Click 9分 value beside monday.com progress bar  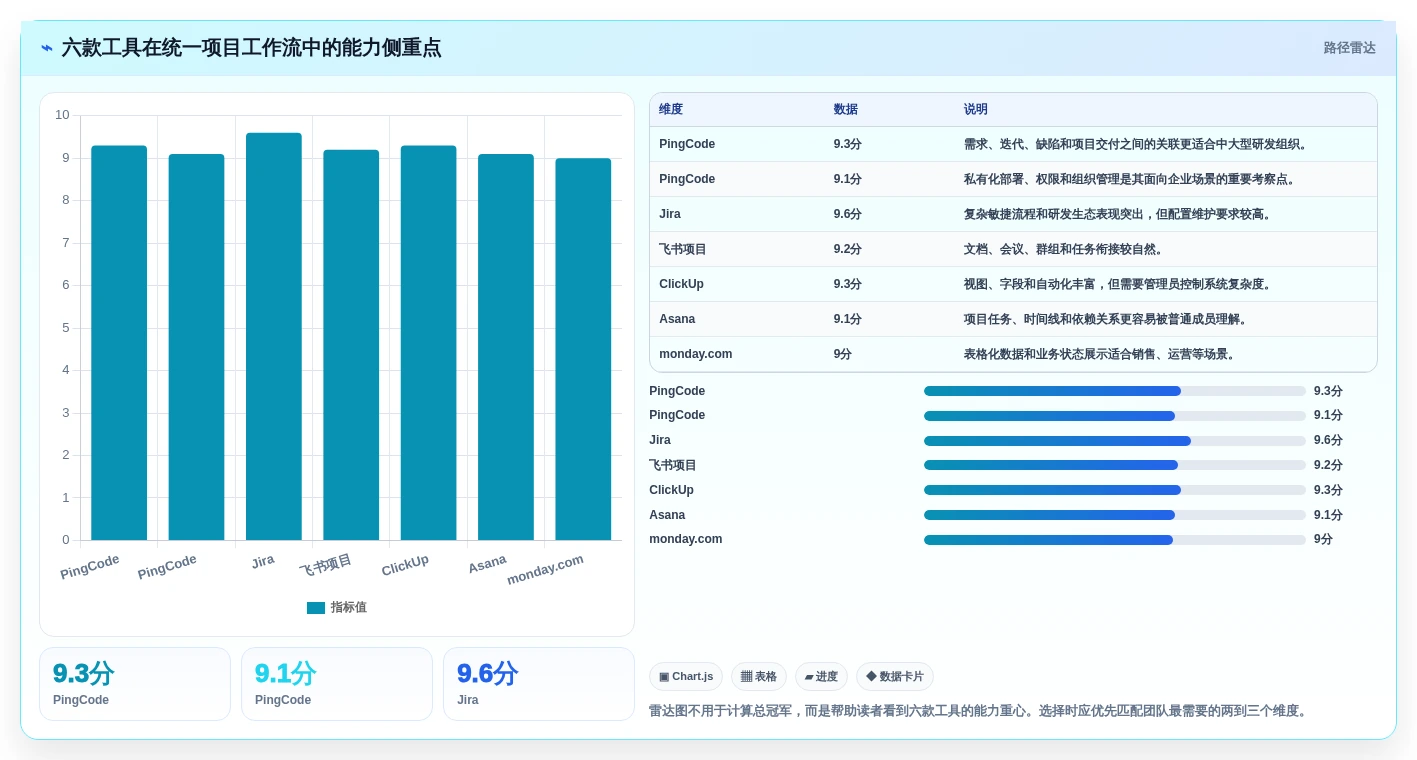coord(1323,540)
